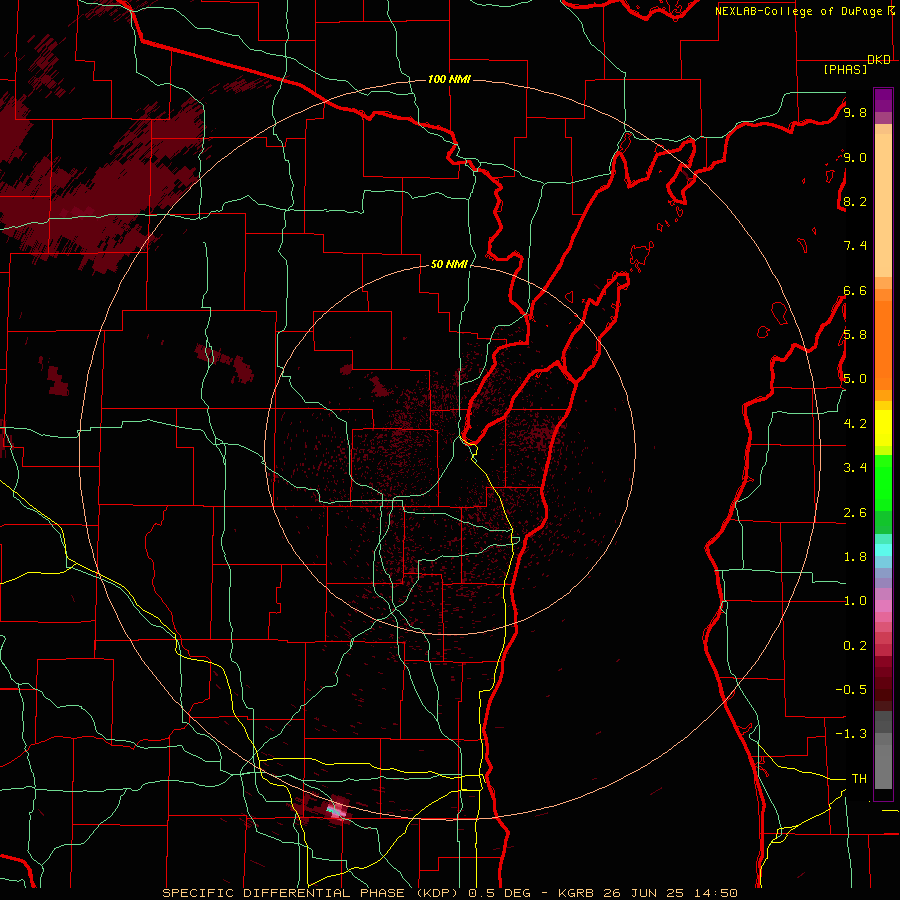Click the 1.8 value on the color scale
This screenshot has width=900, height=900.
(x=855, y=557)
